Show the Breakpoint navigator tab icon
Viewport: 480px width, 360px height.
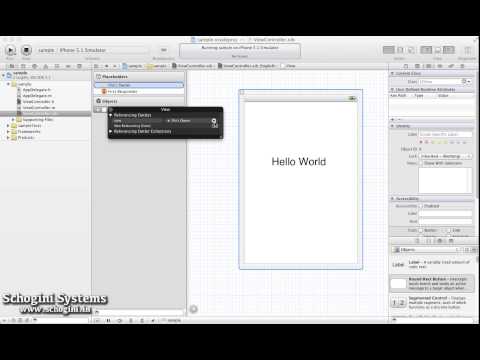click(68, 66)
